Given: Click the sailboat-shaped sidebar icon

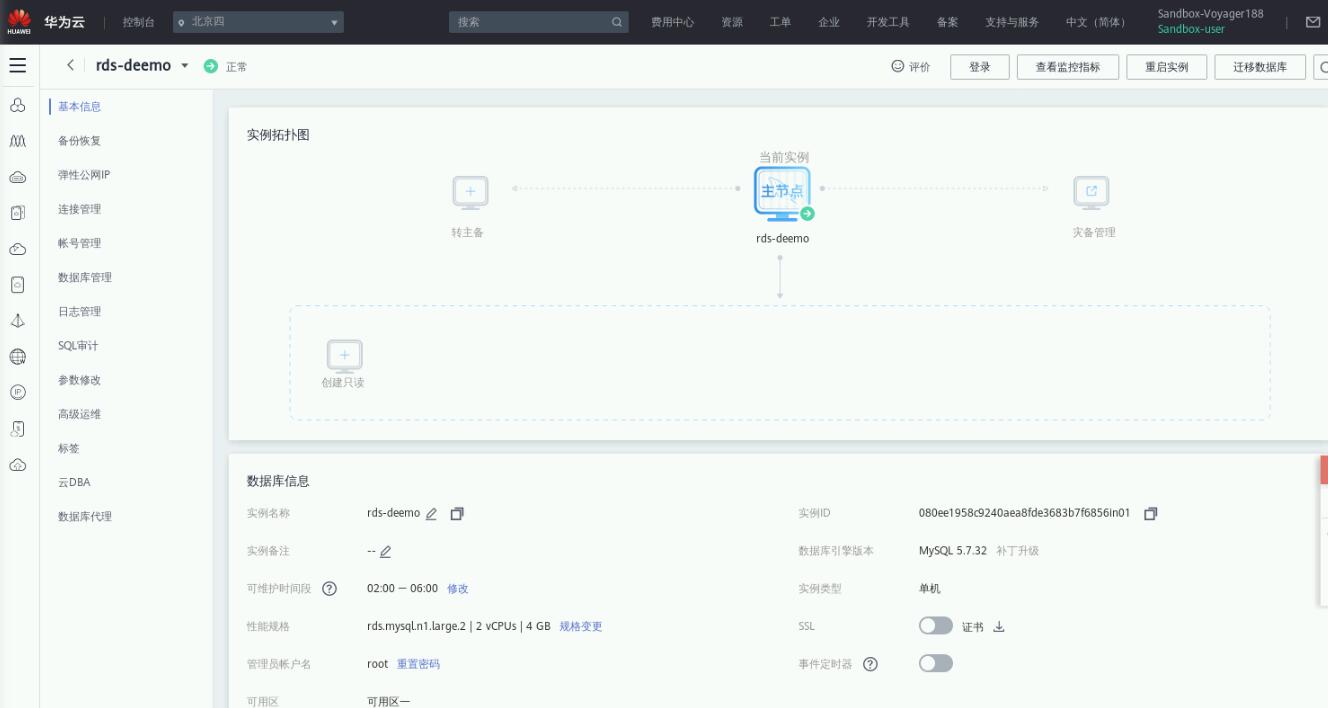Looking at the screenshot, I should point(17,320).
